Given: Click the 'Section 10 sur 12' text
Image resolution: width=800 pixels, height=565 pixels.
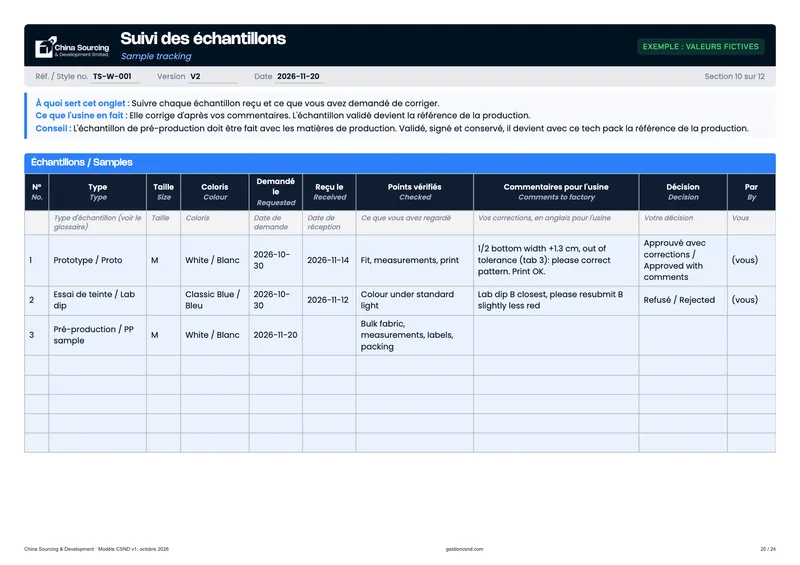Looking at the screenshot, I should coord(734,77).
